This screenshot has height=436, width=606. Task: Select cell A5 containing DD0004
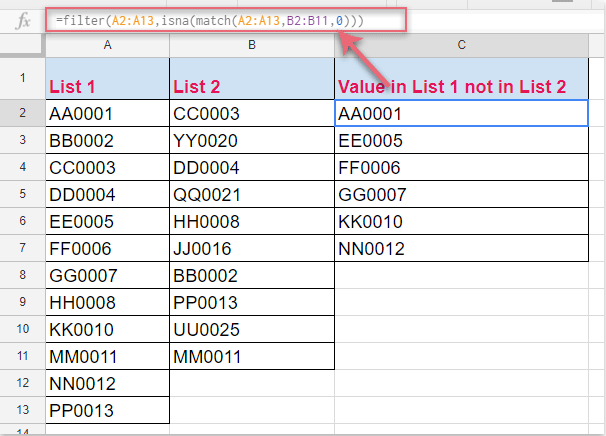pos(107,194)
